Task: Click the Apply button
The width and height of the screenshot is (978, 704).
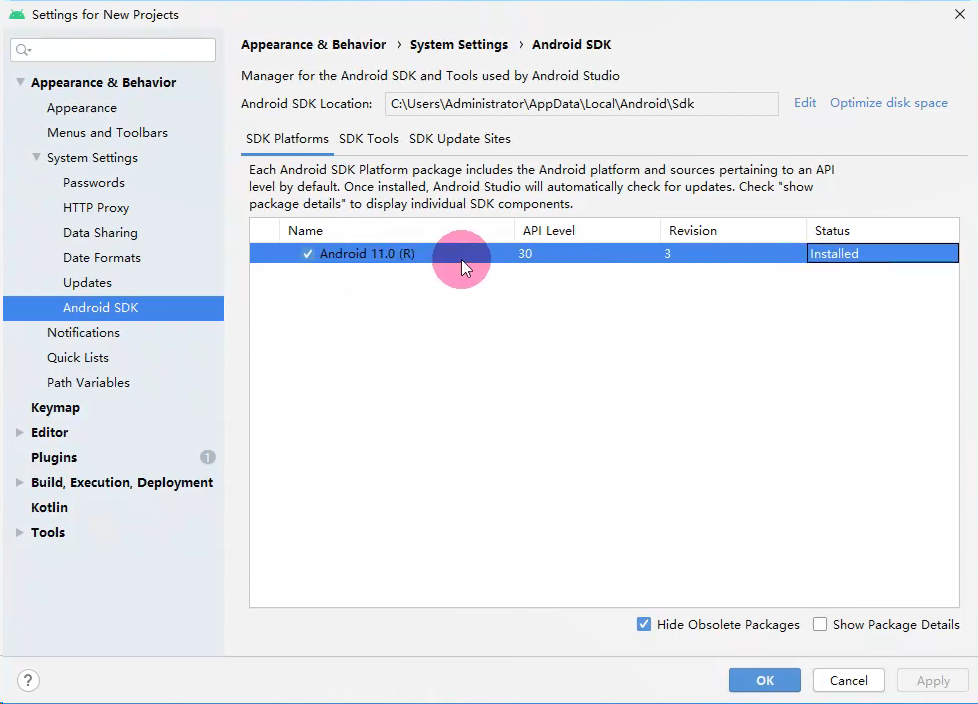Action: coord(933,680)
